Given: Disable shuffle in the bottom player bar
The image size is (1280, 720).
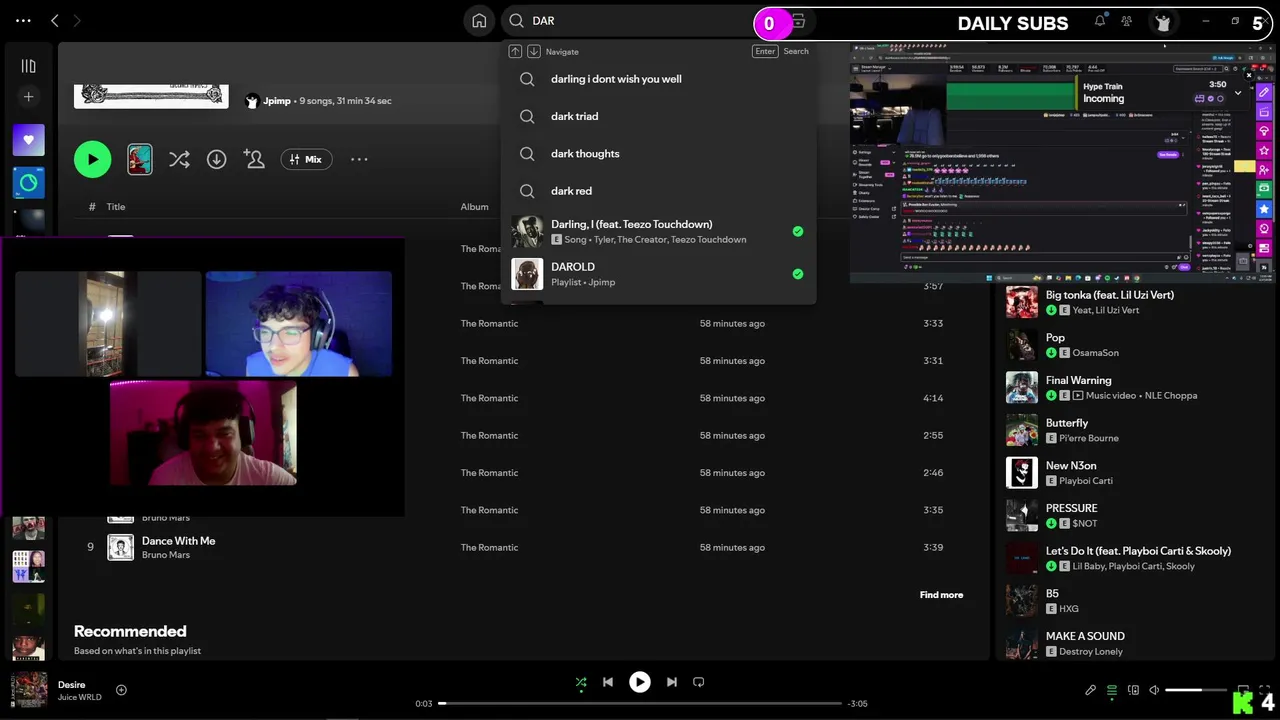Looking at the screenshot, I should coord(581,682).
